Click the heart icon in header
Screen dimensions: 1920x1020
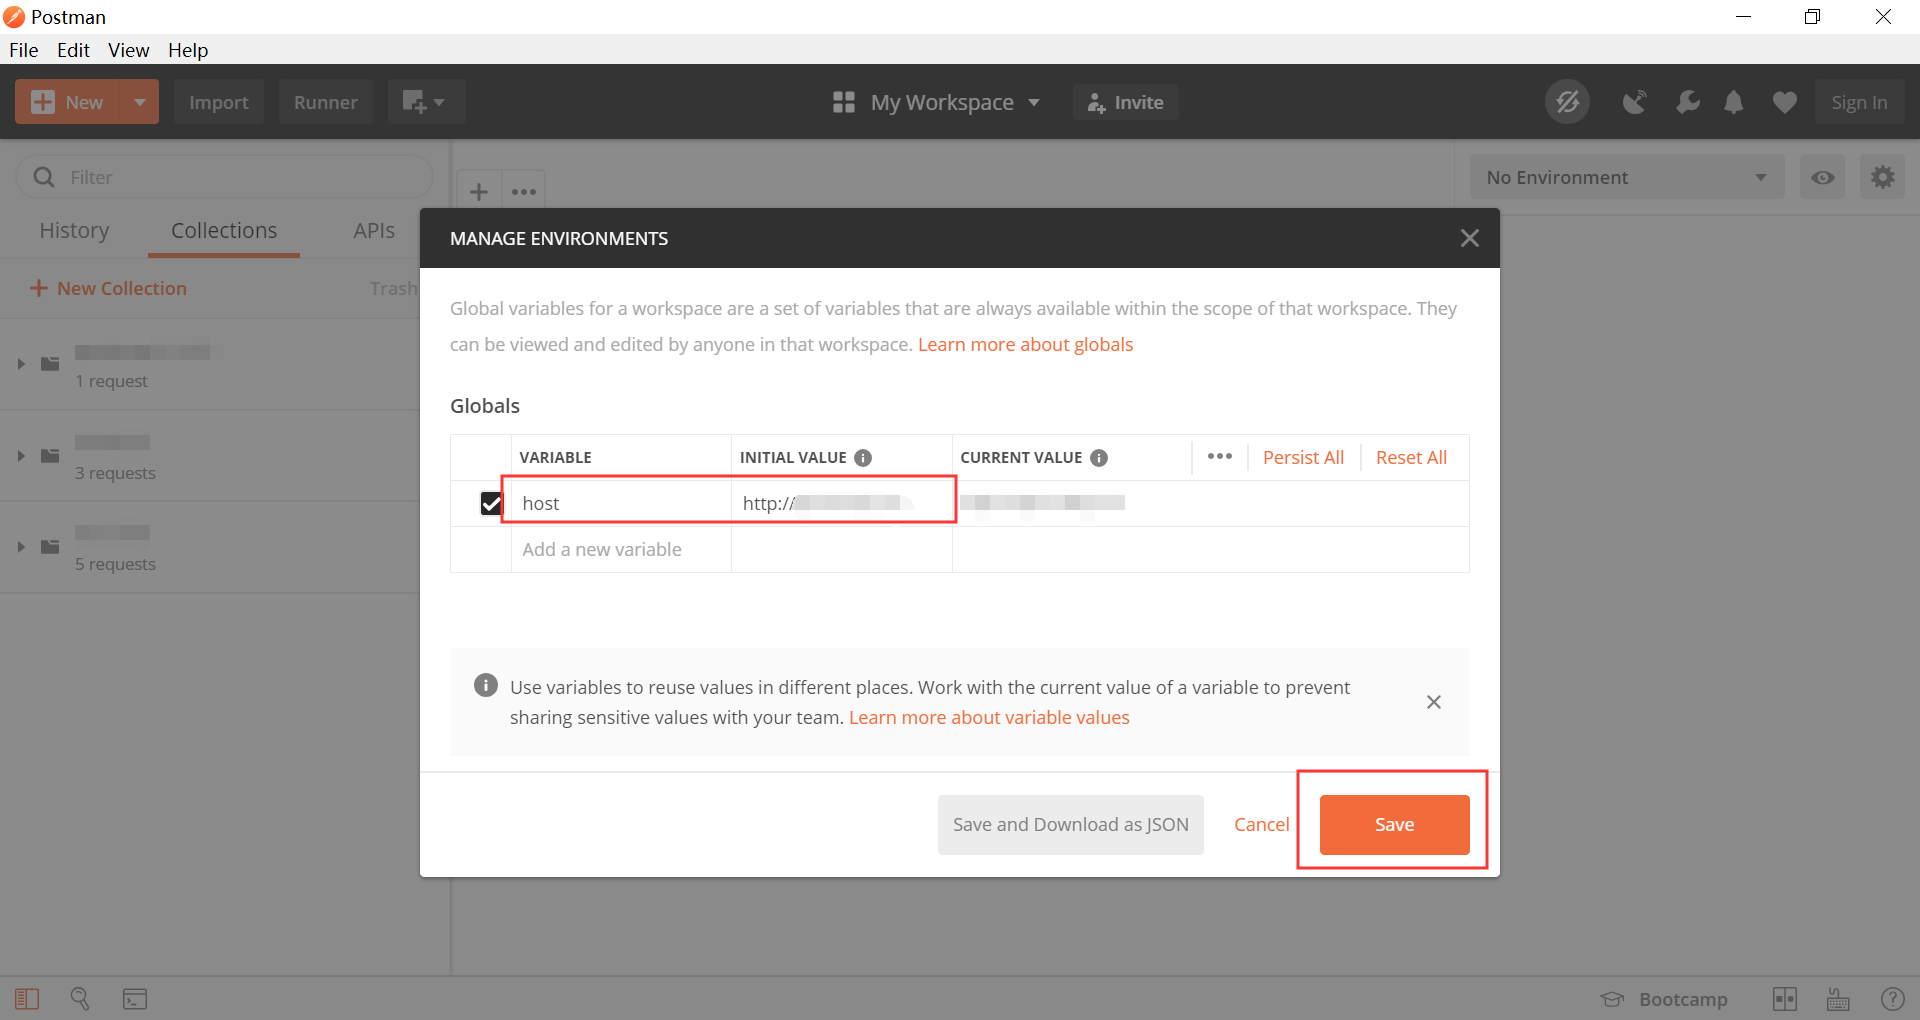point(1784,102)
